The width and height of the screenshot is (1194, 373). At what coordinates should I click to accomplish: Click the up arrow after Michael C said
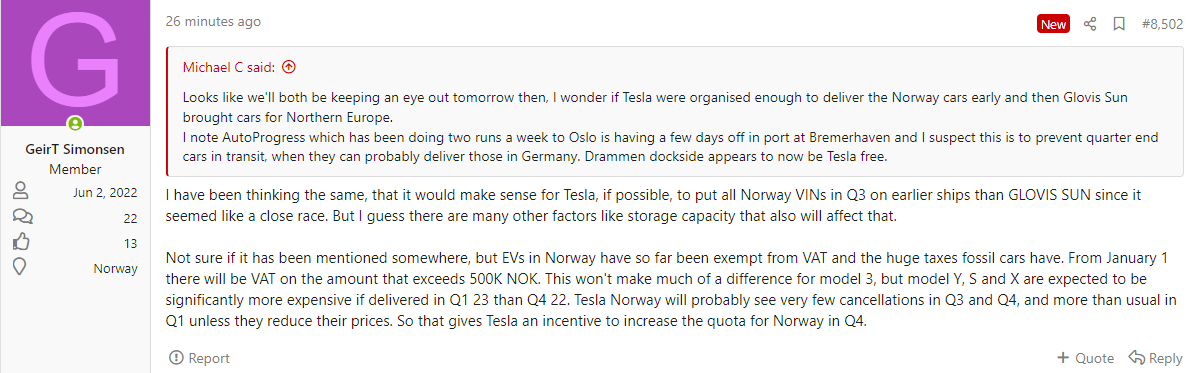click(x=289, y=67)
